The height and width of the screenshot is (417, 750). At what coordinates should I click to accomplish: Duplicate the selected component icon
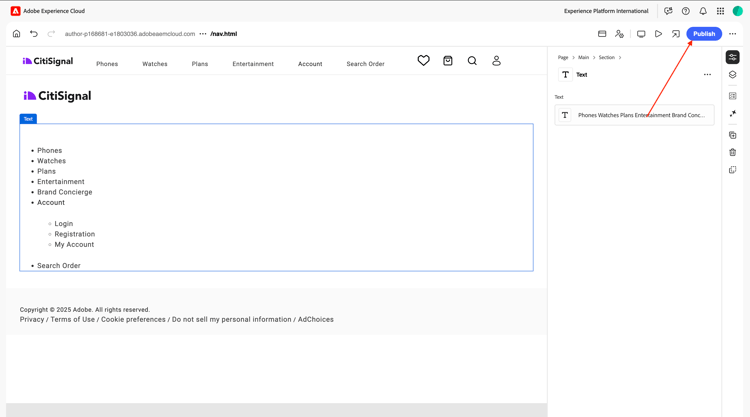point(732,135)
